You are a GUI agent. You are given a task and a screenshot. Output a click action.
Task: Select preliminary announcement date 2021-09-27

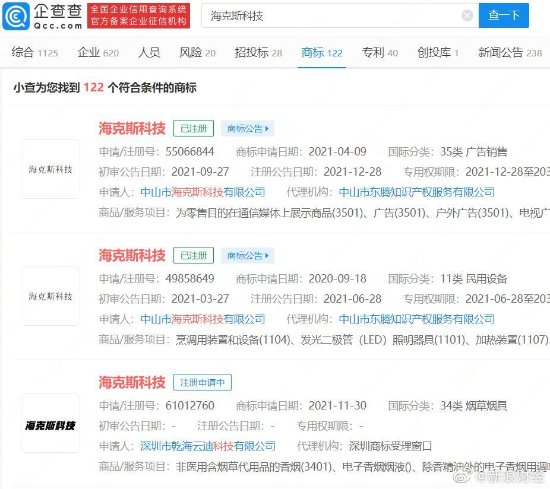[x=200, y=172]
